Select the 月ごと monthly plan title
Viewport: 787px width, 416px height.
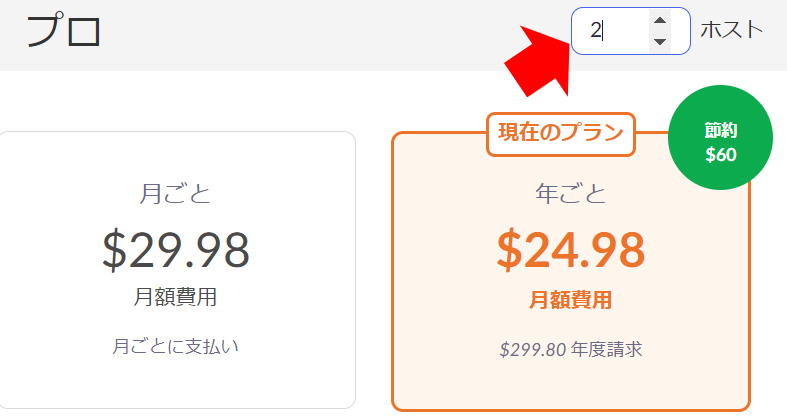175,193
